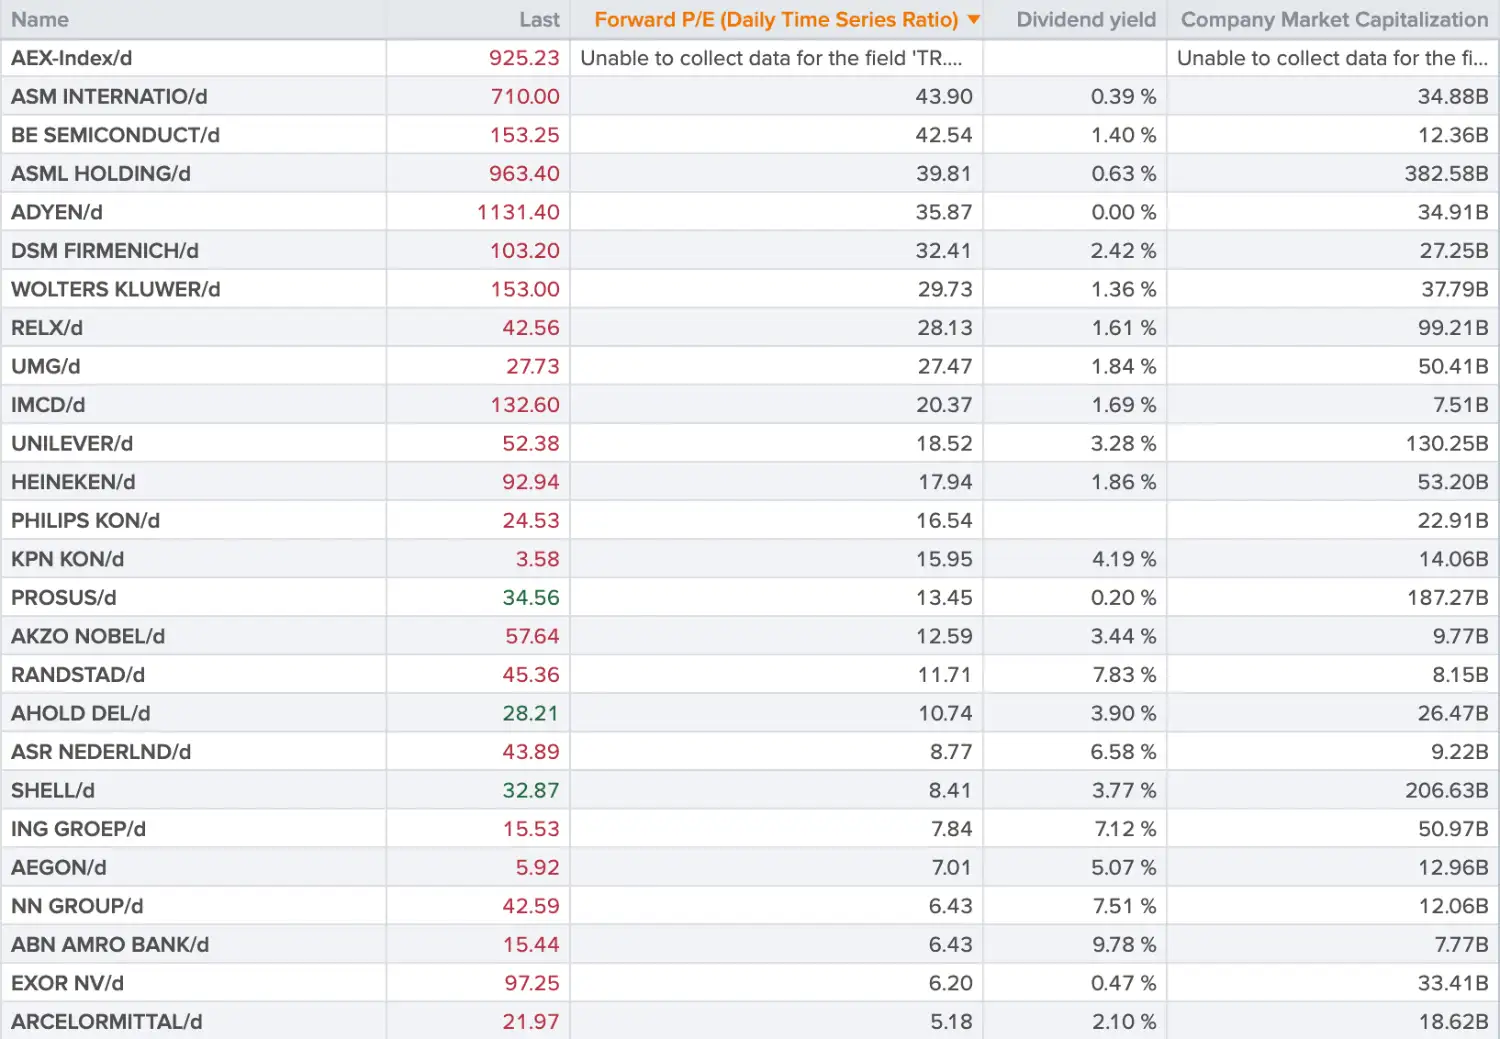Select ArcelorMittal forward P/E 5.18
The image size is (1500, 1039).
point(951,1021)
